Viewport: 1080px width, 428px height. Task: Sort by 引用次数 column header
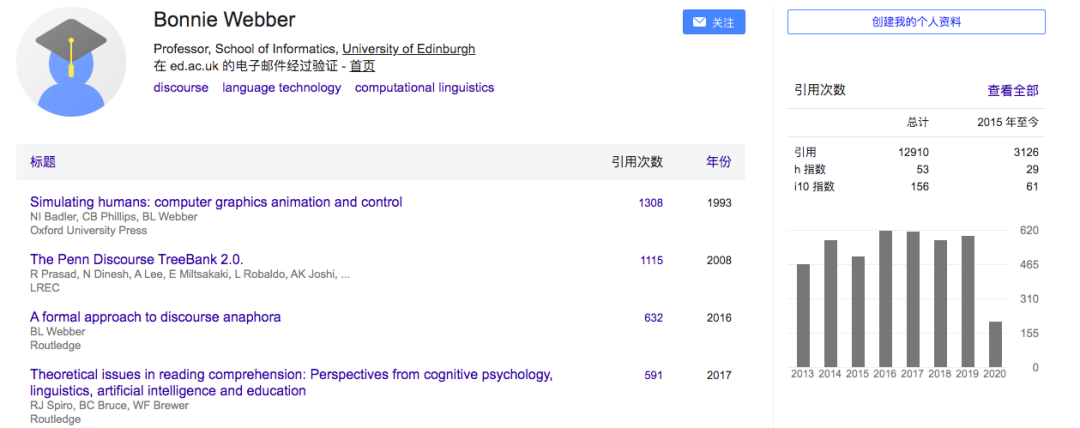[637, 162]
